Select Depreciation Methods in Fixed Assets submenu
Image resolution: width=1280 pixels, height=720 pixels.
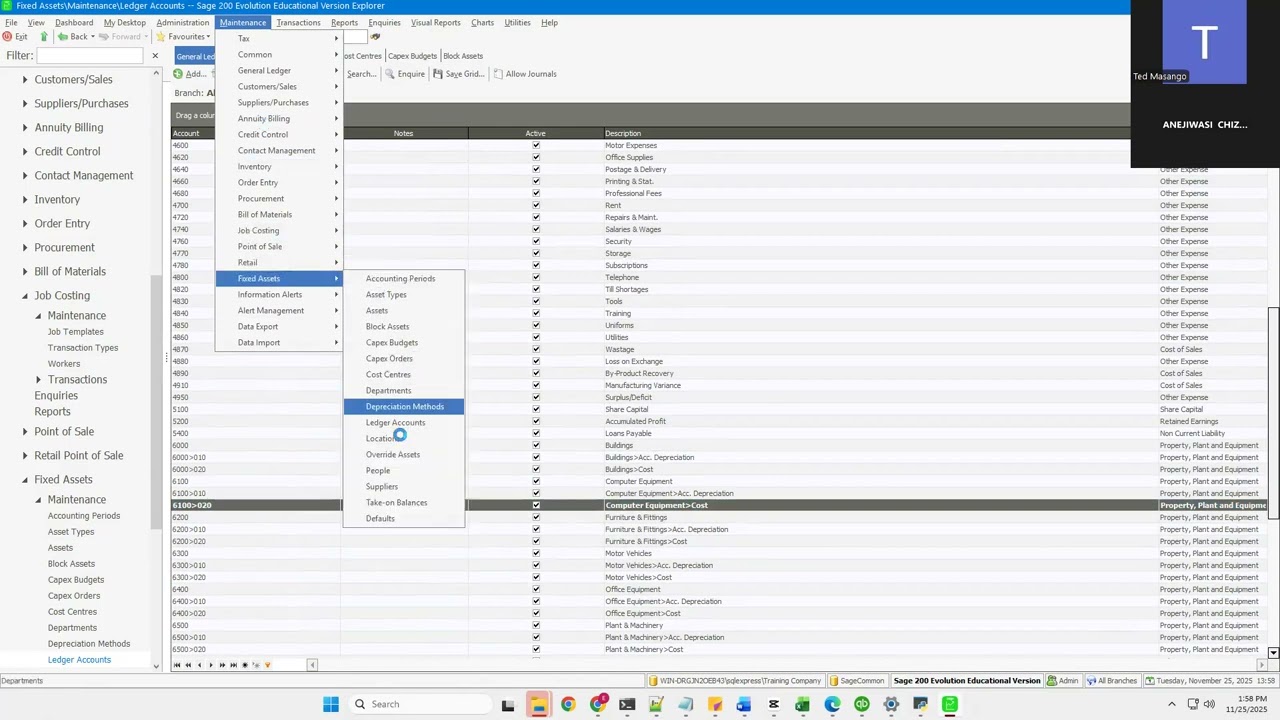404,407
